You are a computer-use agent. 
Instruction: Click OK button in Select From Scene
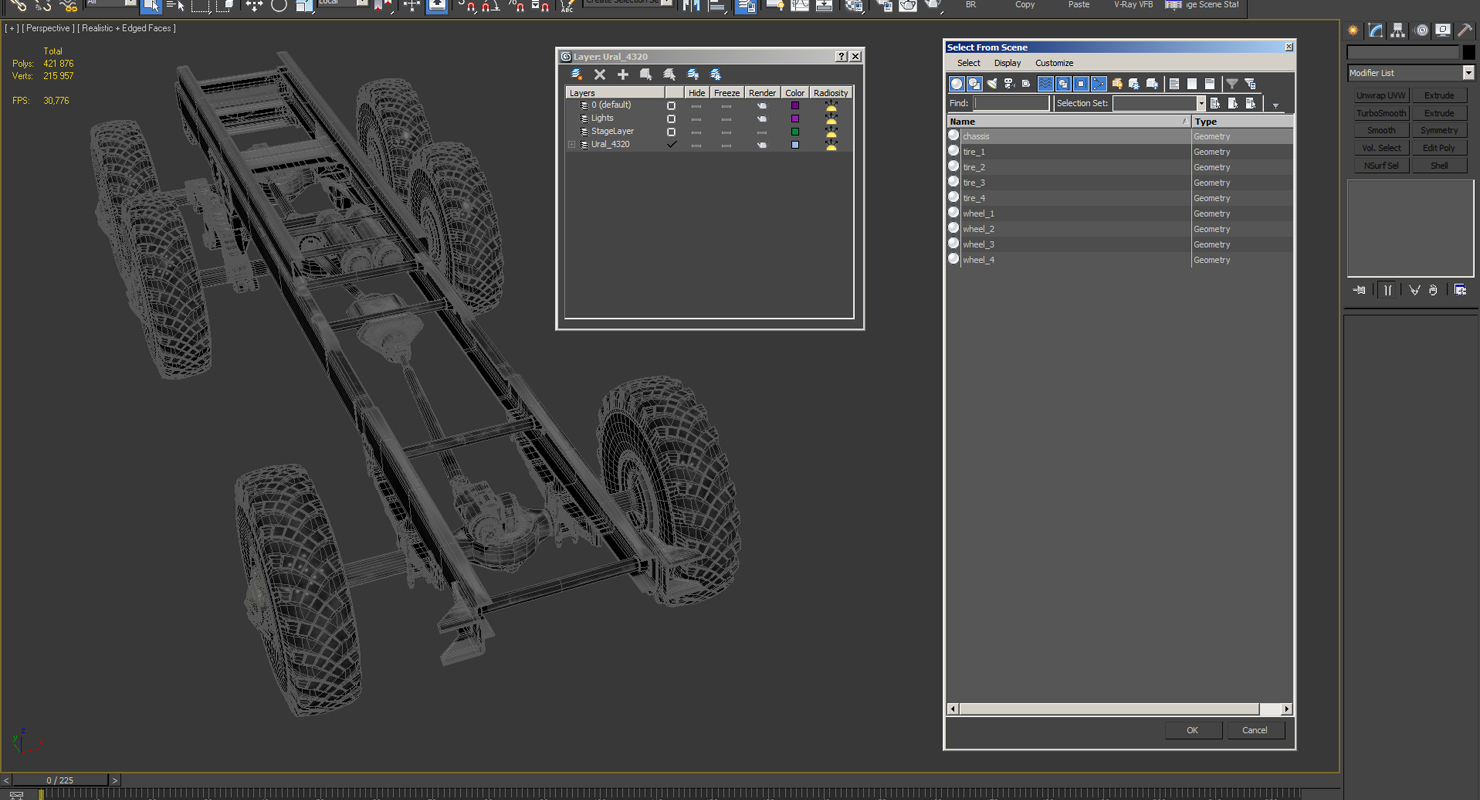coord(1192,730)
